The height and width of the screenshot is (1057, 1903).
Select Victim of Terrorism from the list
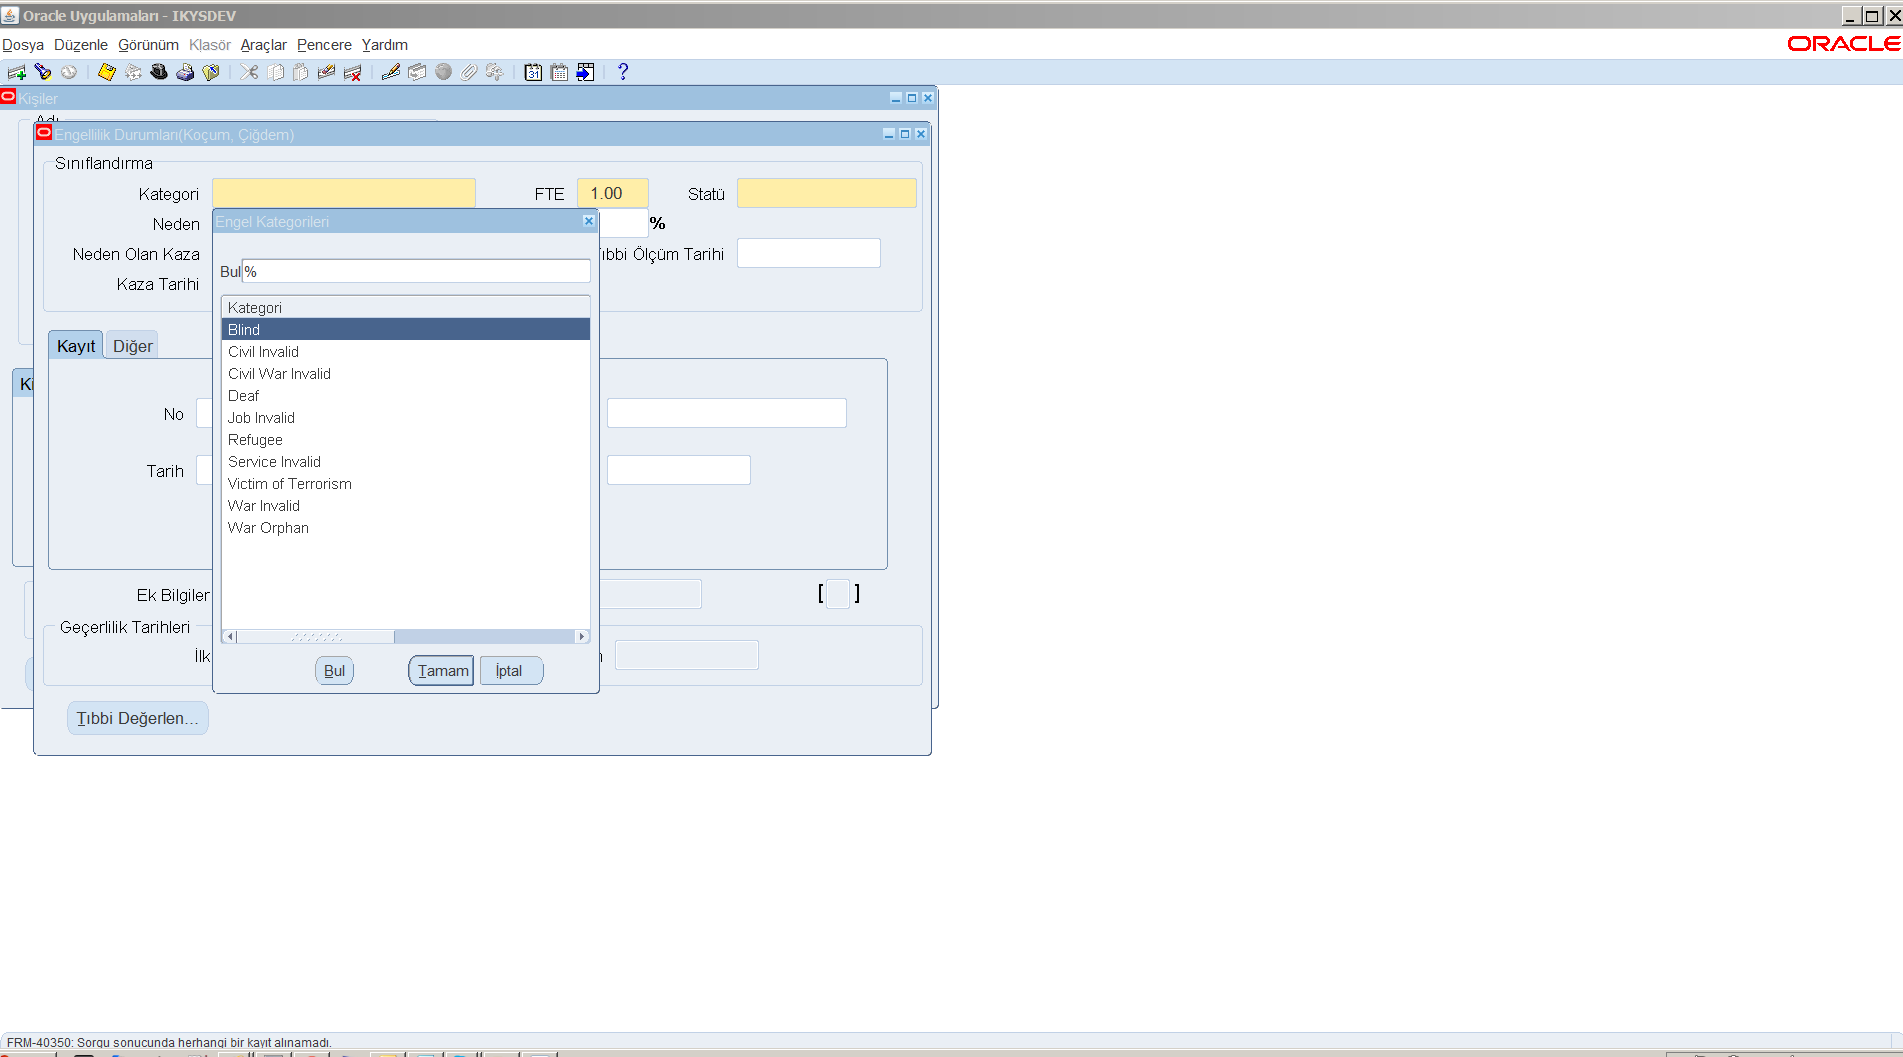tap(290, 484)
